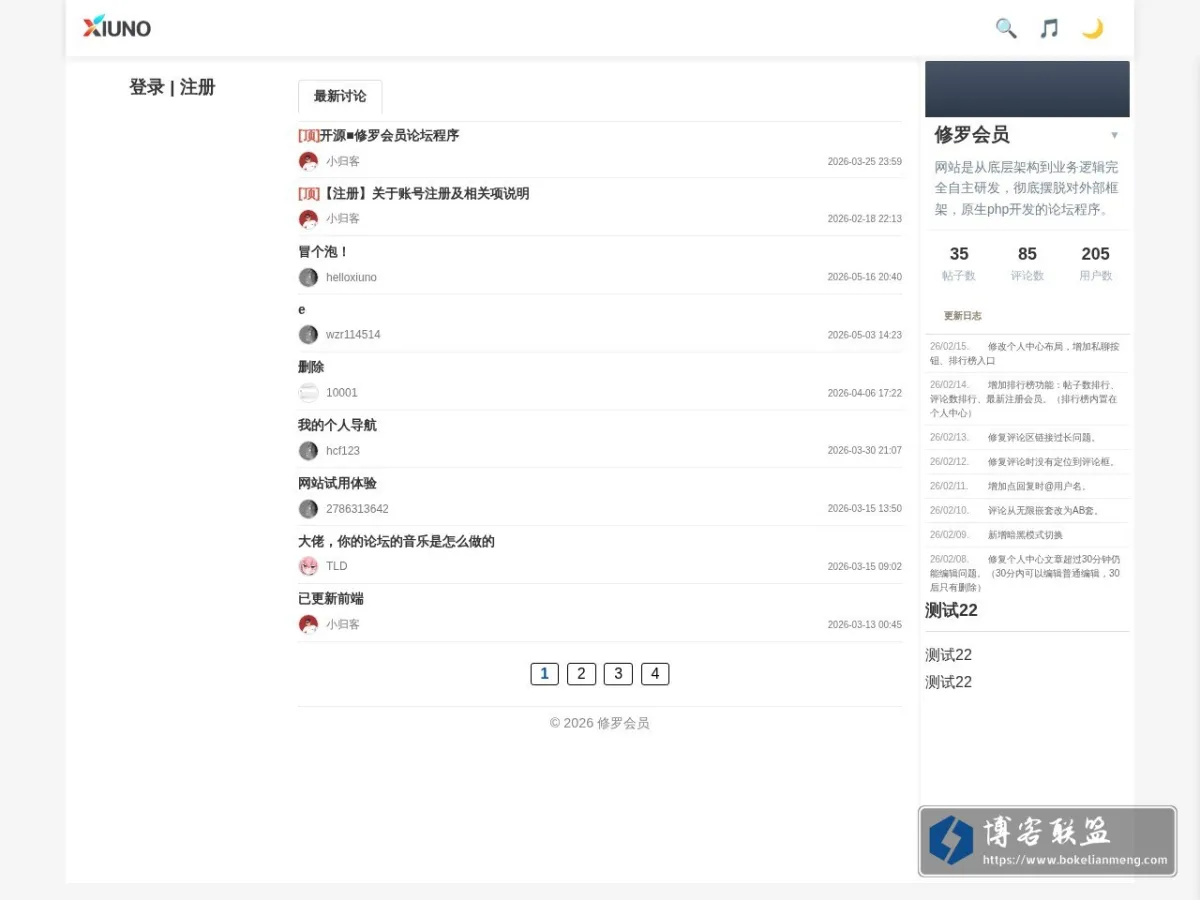Go to page 4
This screenshot has height=900, width=1200.
coord(655,674)
